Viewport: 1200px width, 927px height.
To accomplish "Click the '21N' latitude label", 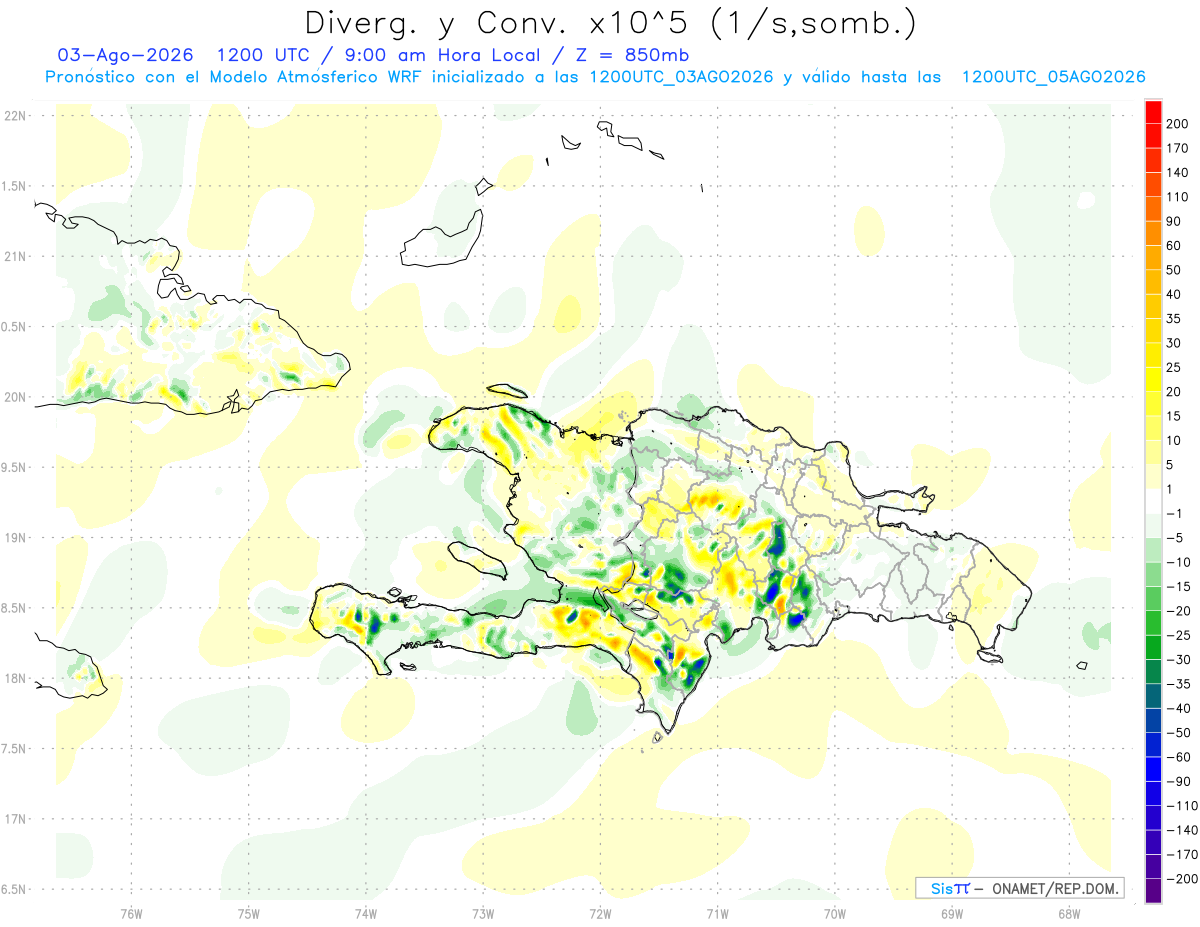I will (x=14, y=256).
